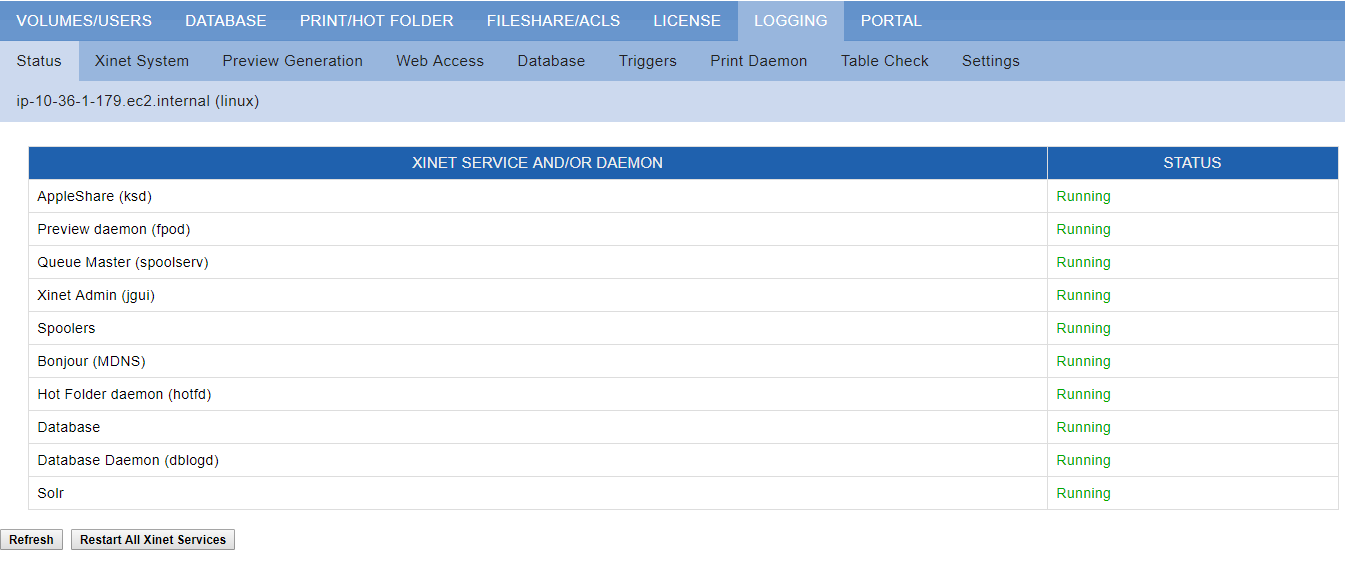Click Restart All Xinet Services
The height and width of the screenshot is (564, 1345).
(153, 540)
